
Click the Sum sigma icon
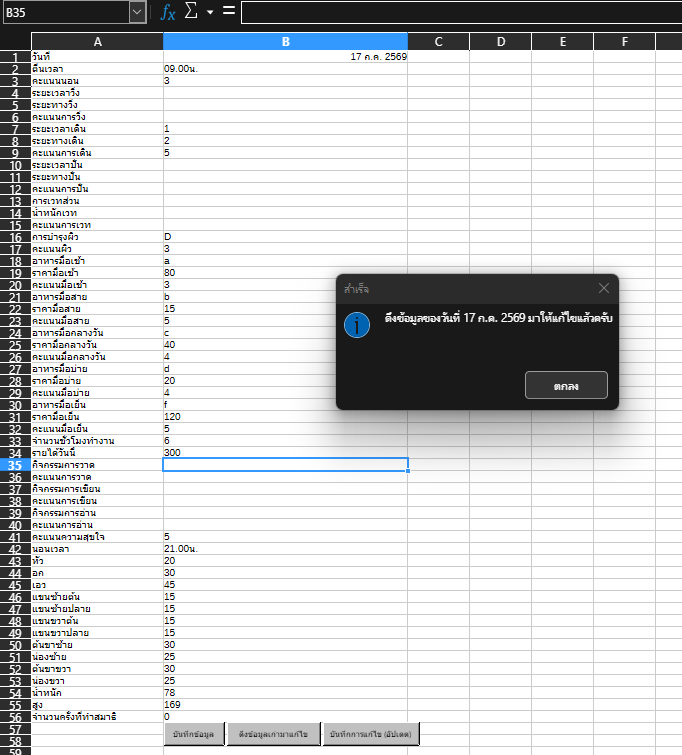point(191,11)
